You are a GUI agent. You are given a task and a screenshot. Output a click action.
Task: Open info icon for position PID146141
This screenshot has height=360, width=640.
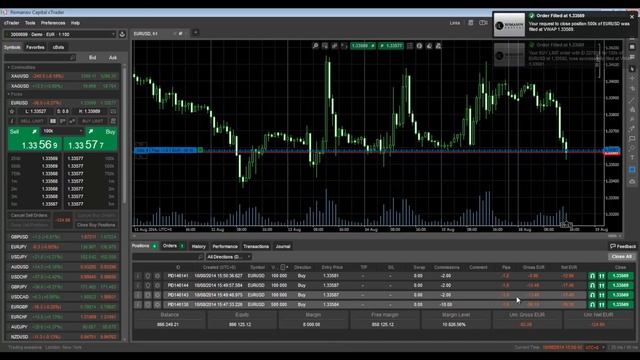[138, 276]
